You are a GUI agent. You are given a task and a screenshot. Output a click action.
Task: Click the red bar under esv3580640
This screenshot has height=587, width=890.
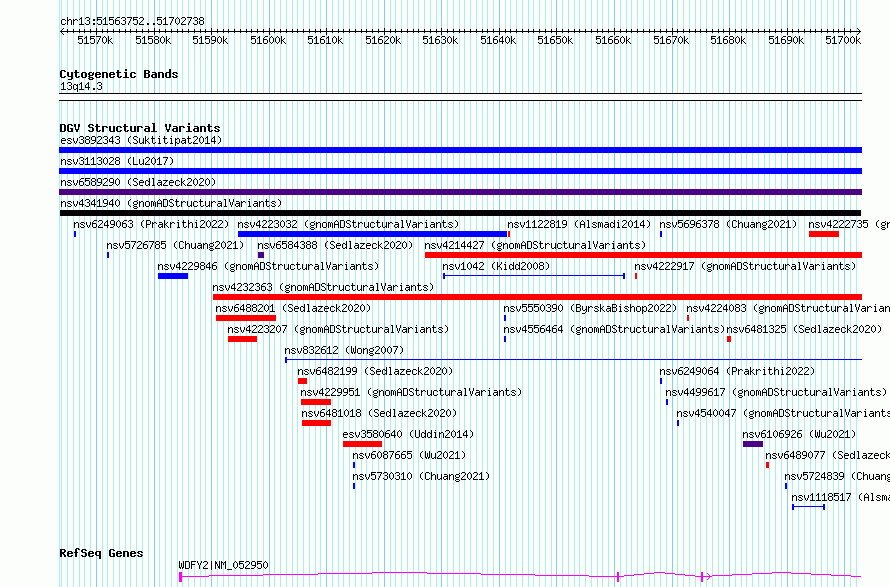tap(362, 444)
